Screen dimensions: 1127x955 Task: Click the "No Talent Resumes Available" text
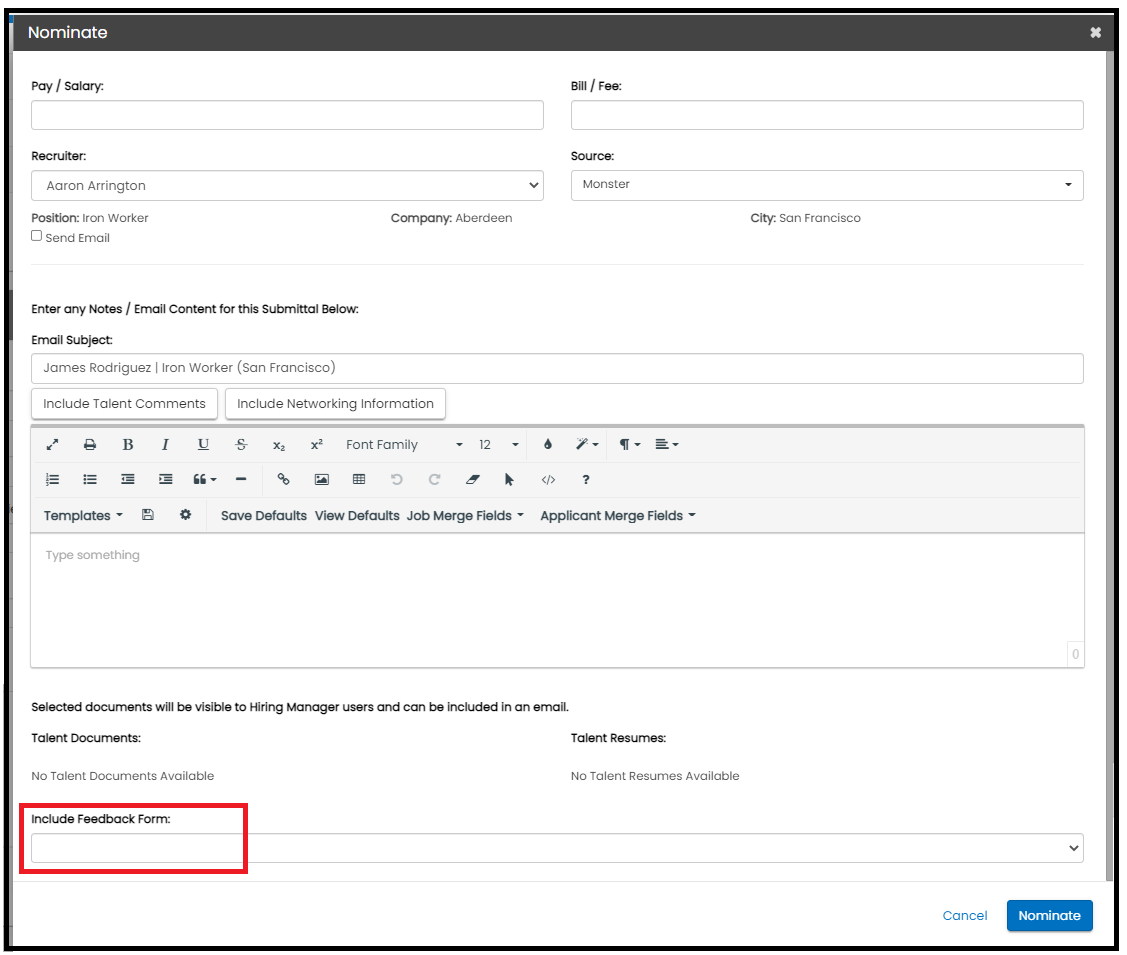(x=655, y=776)
